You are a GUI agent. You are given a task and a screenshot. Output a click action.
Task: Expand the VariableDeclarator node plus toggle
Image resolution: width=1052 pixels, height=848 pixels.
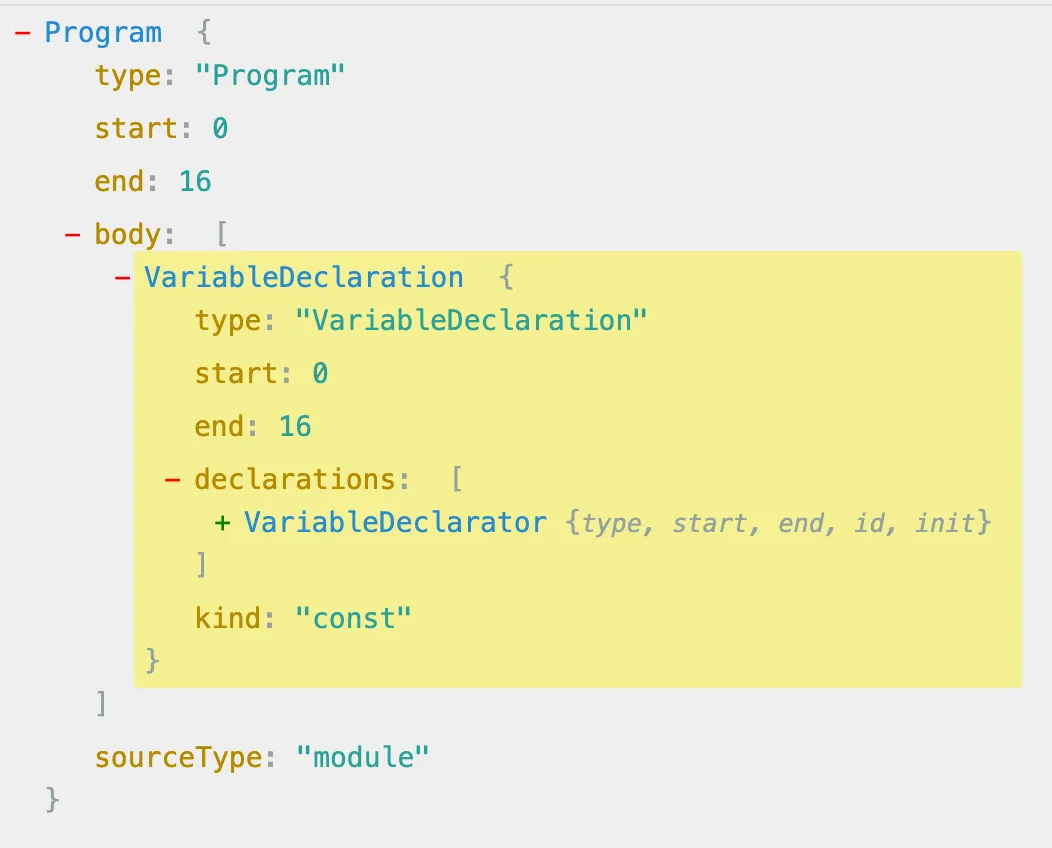pyautogui.click(x=222, y=522)
